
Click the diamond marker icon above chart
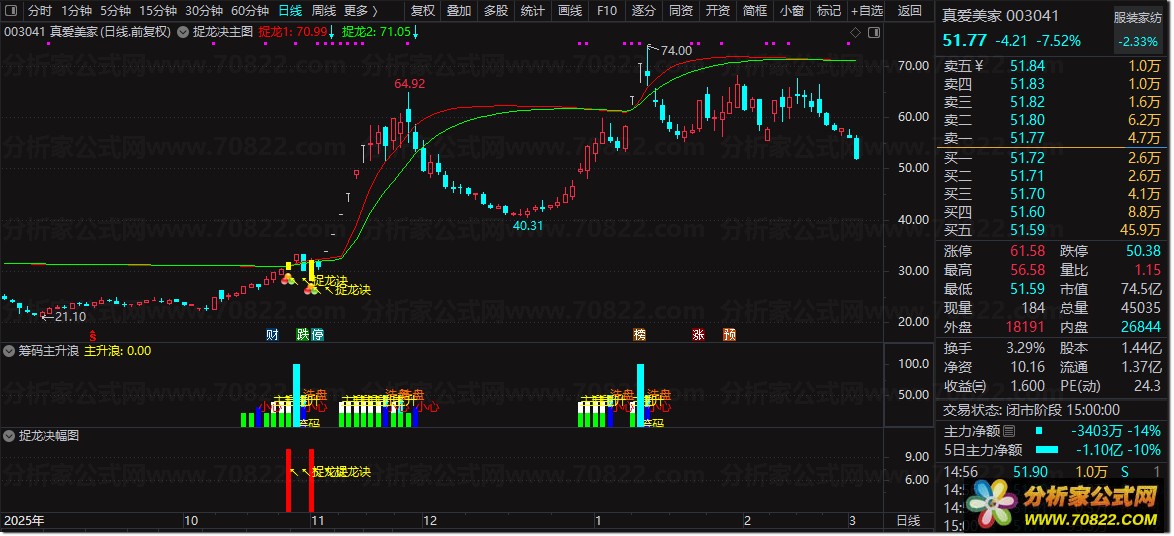coord(856,32)
